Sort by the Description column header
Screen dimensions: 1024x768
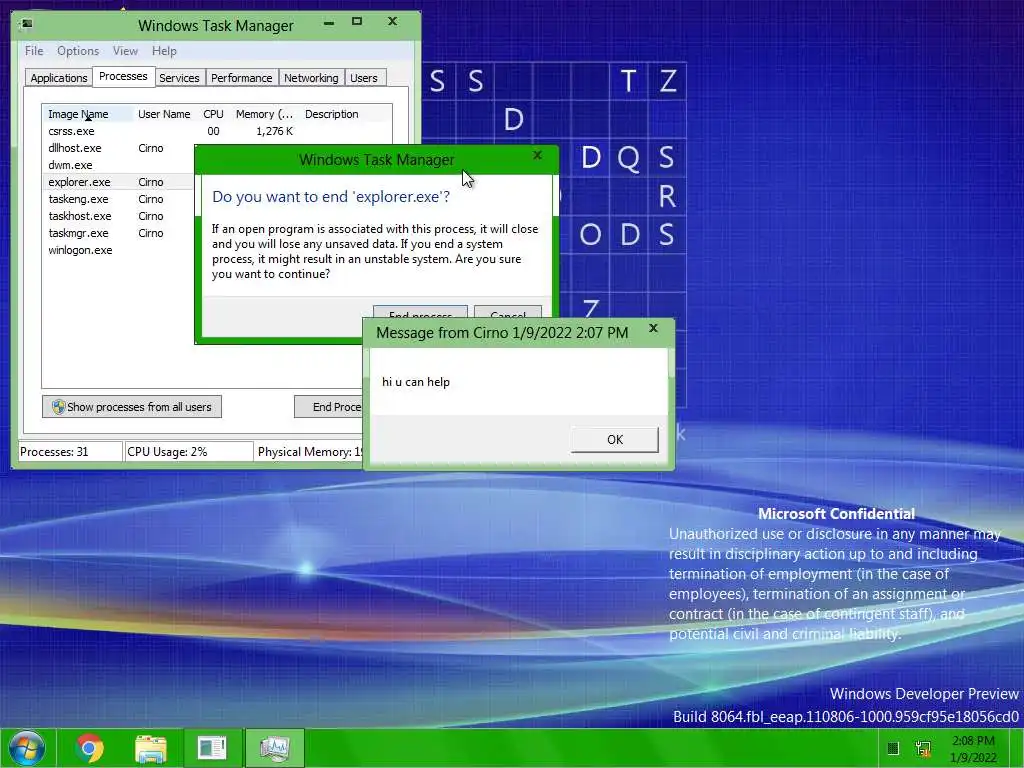tap(332, 114)
